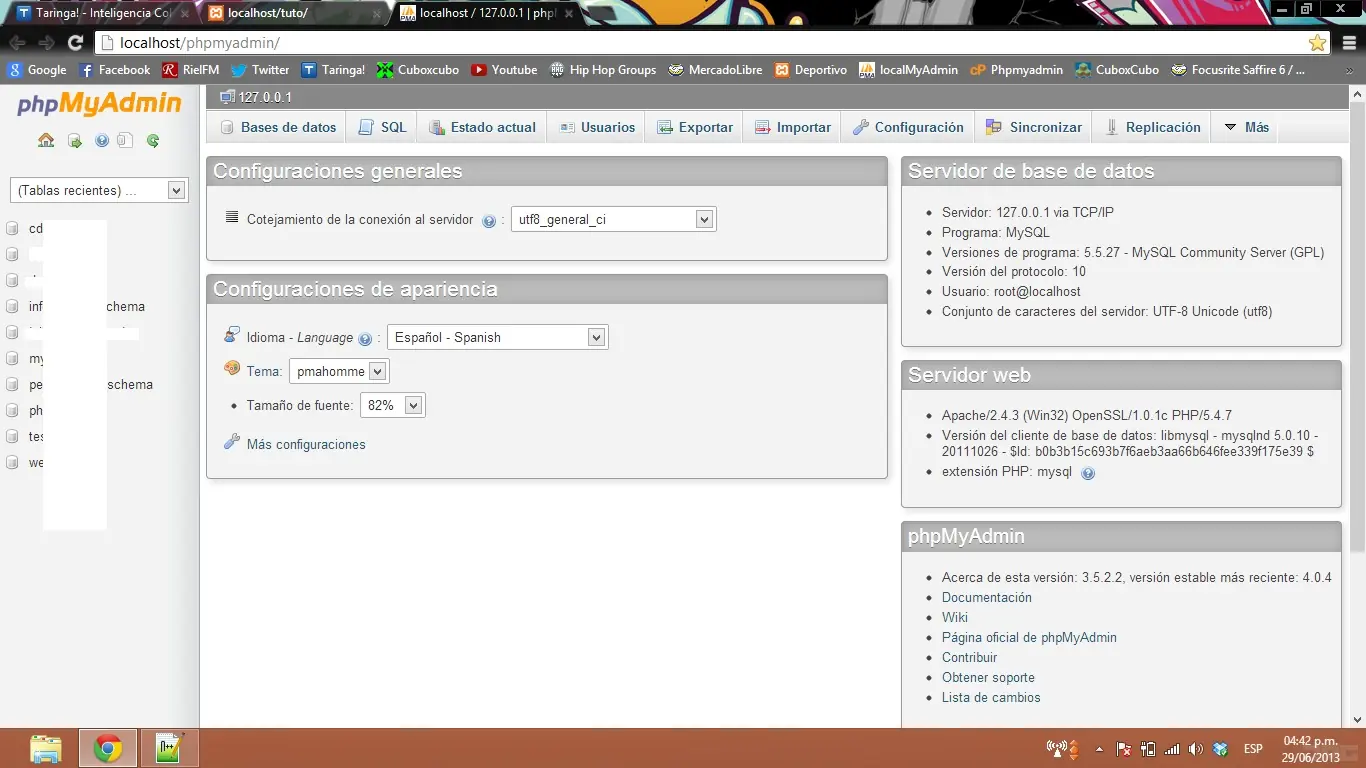The height and width of the screenshot is (768, 1366).
Task: Open the third taskbar application icon
Action: click(170, 748)
